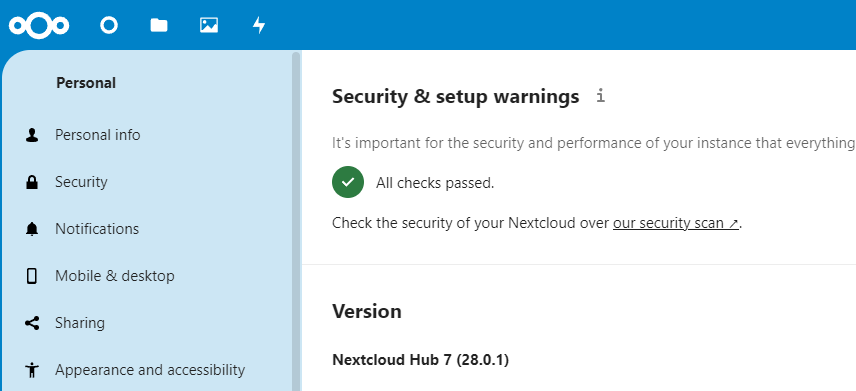Screen dimensions: 856x391
Task: Click the 'Version' heading
Action: [367, 311]
